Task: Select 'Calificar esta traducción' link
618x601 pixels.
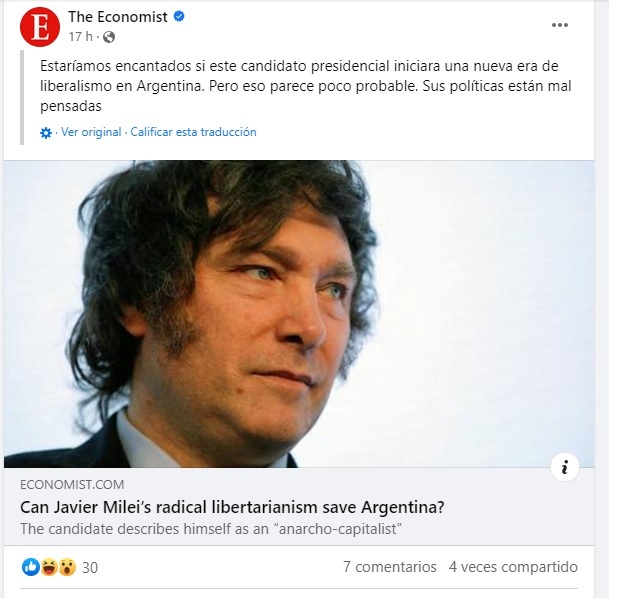Action: coord(193,132)
